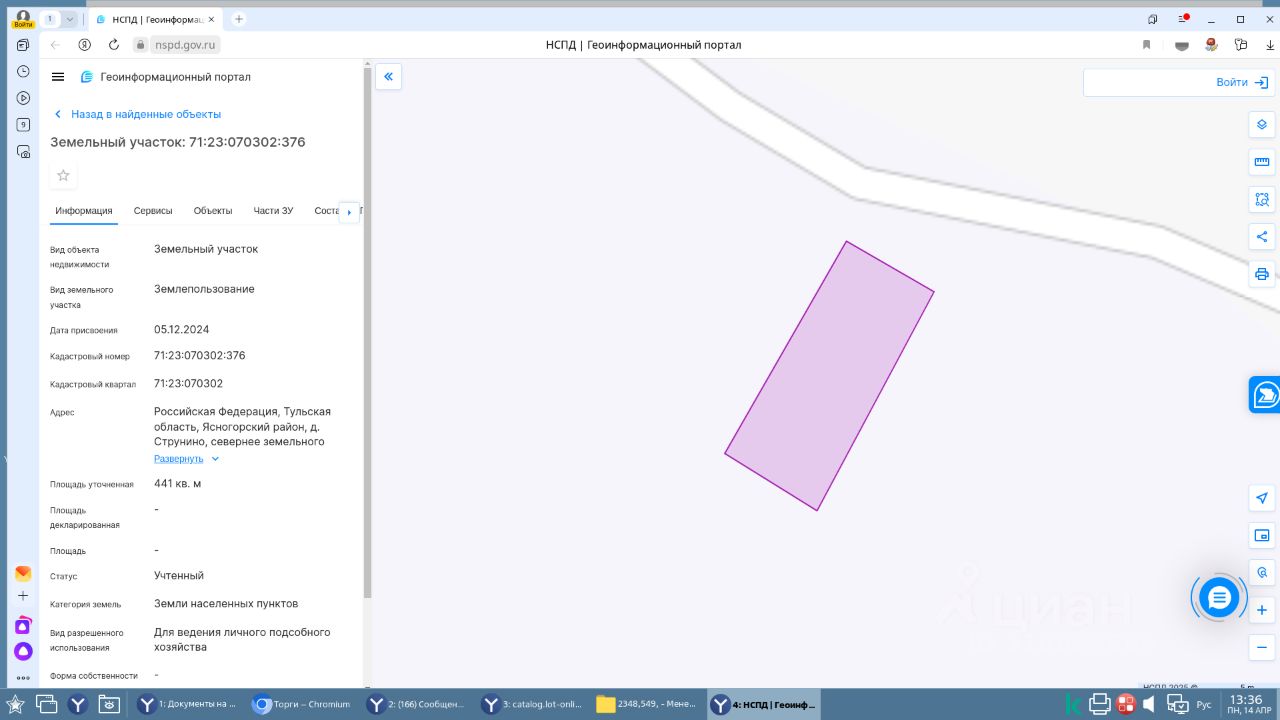1280x720 pixels.
Task: Open Alice assistant purple sidebar icon
Action: tap(23, 651)
